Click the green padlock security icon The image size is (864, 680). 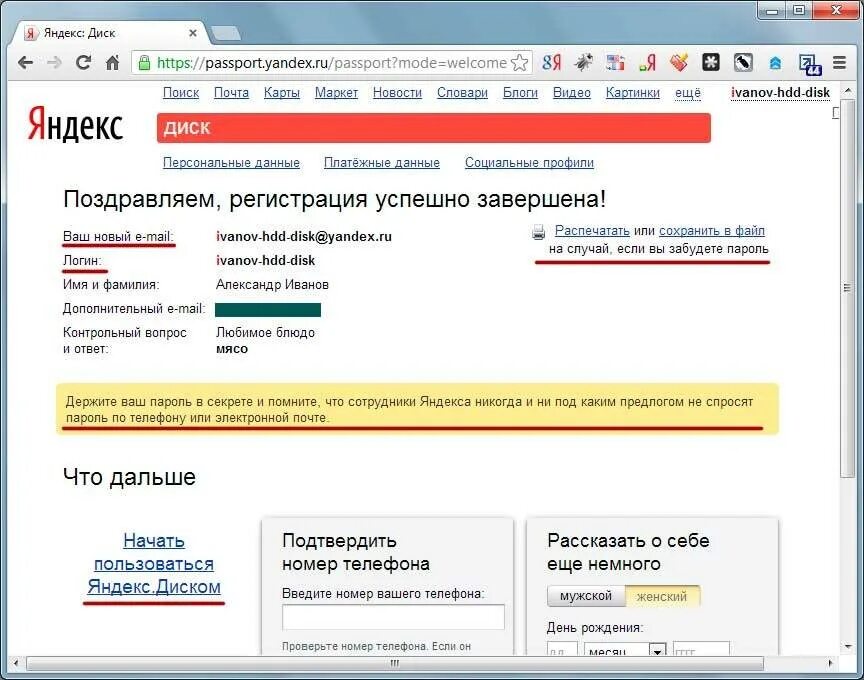144,63
